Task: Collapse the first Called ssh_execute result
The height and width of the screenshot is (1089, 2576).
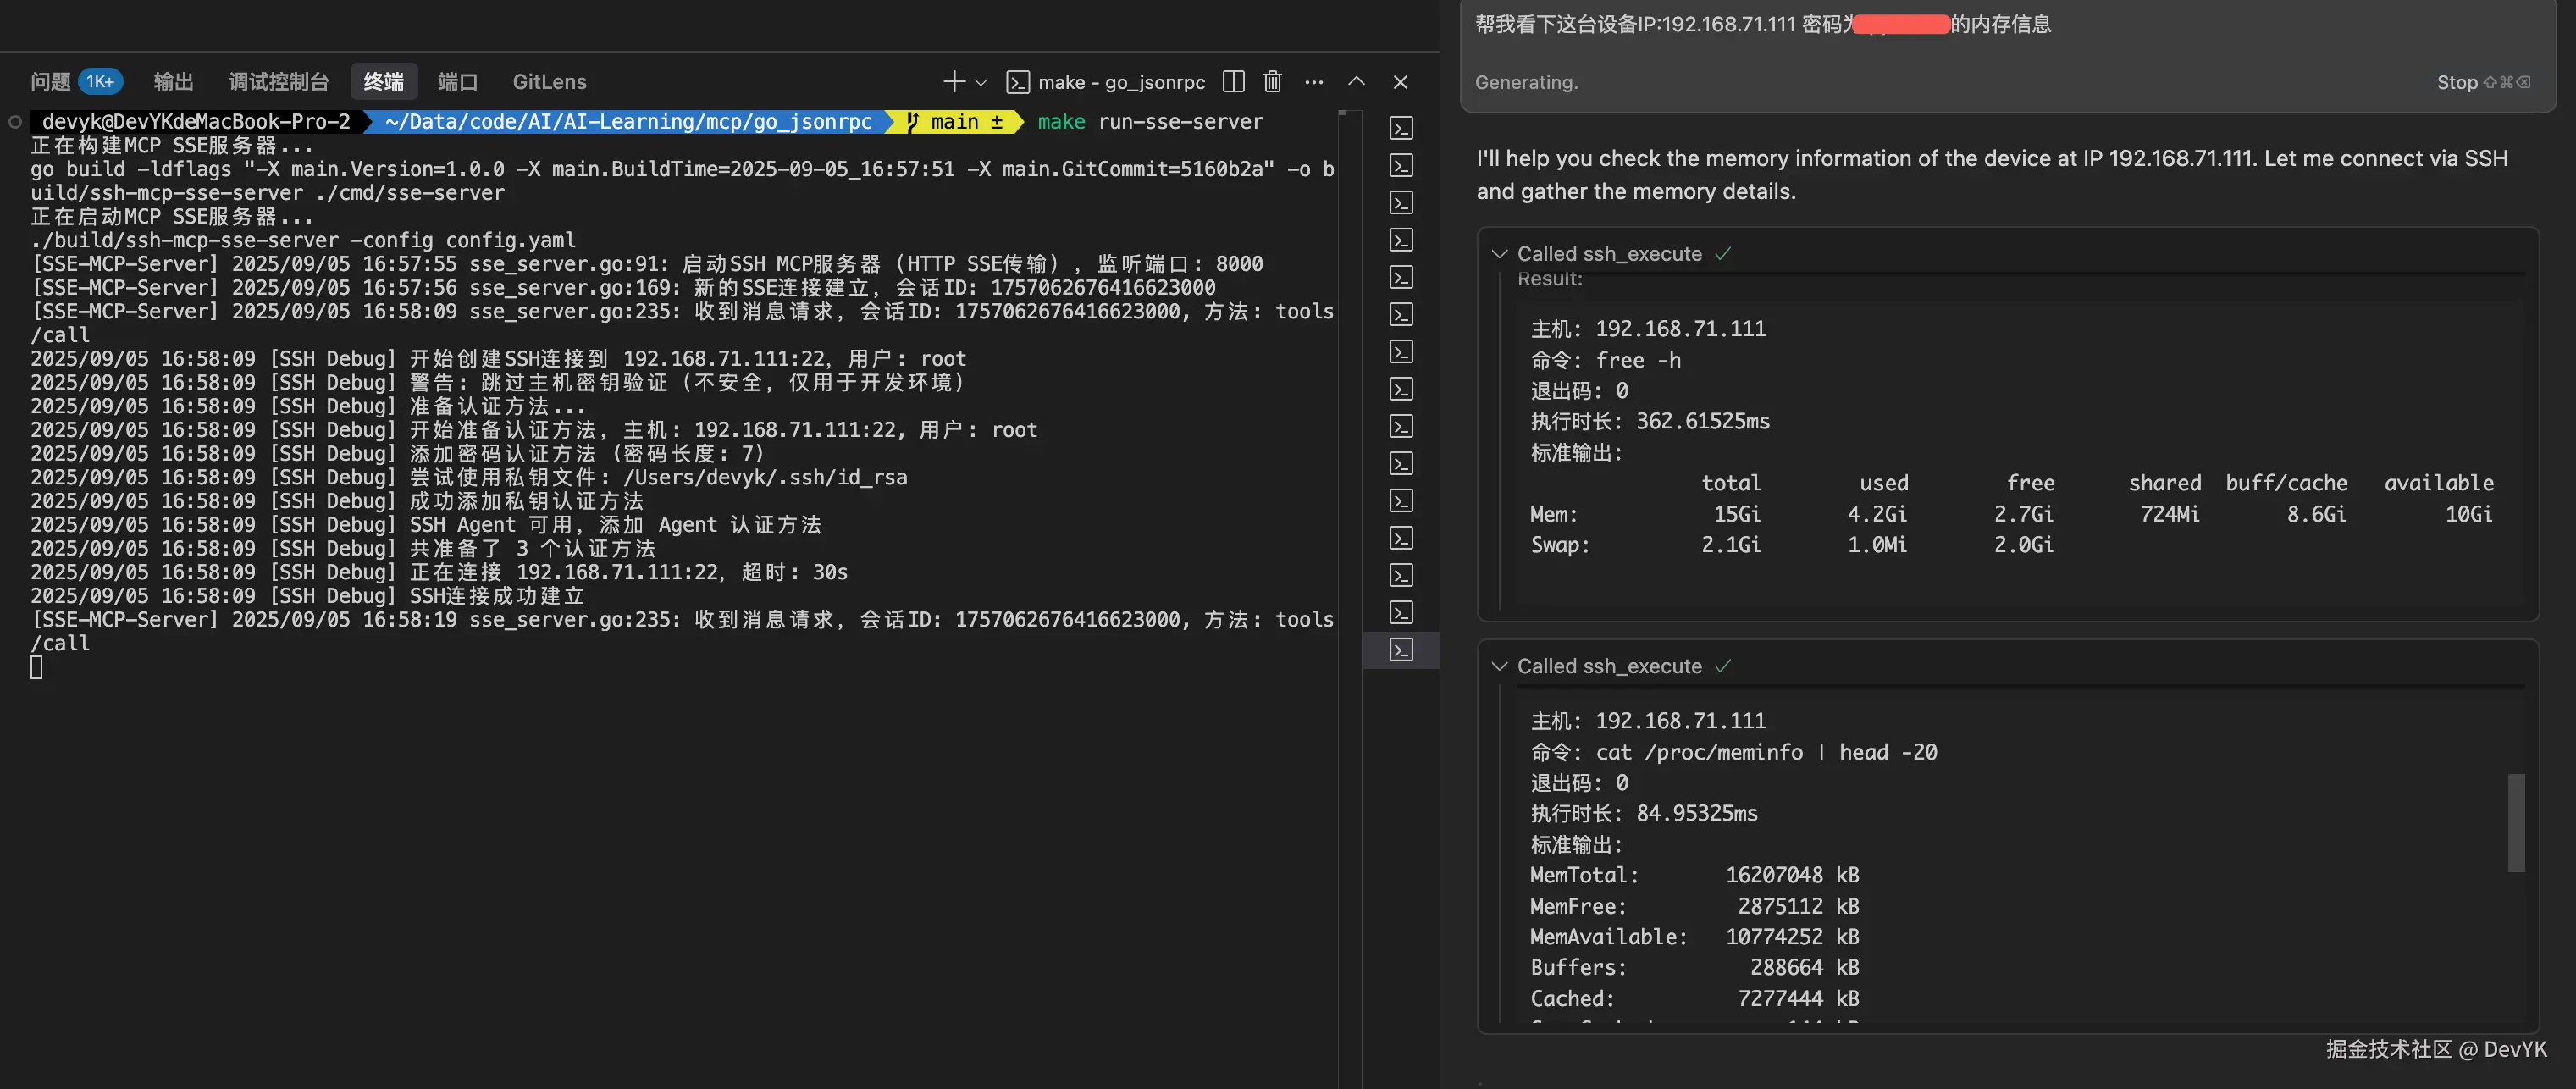Action: pos(1499,254)
